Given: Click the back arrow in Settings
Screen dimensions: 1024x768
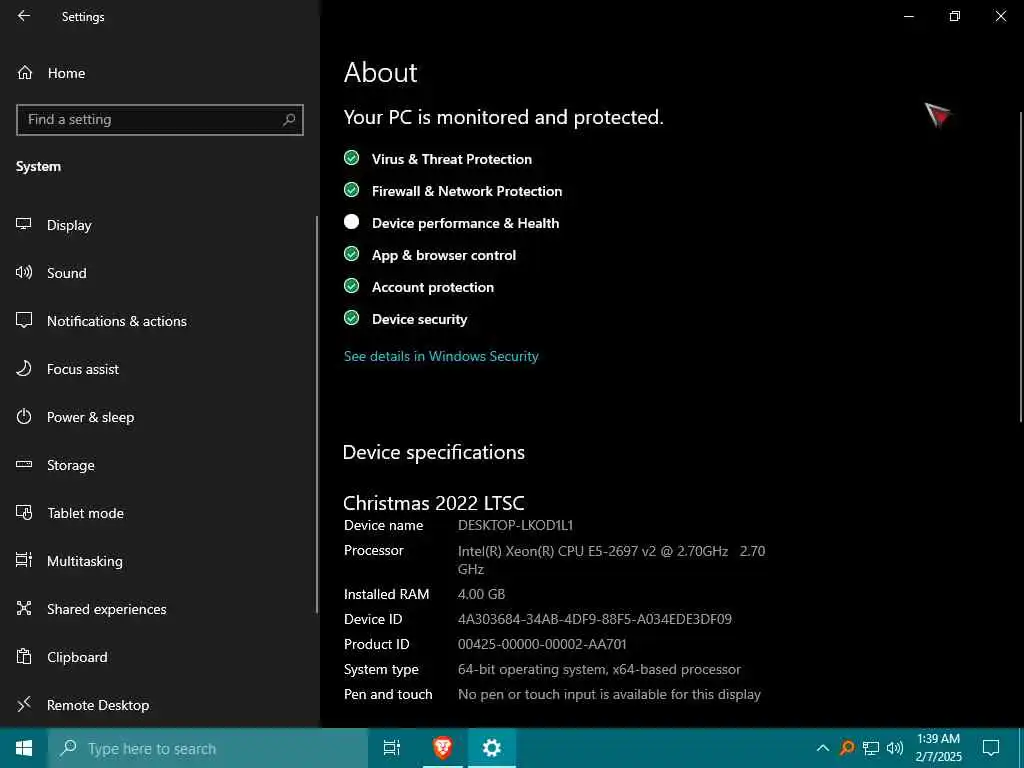Looking at the screenshot, I should coord(24,16).
